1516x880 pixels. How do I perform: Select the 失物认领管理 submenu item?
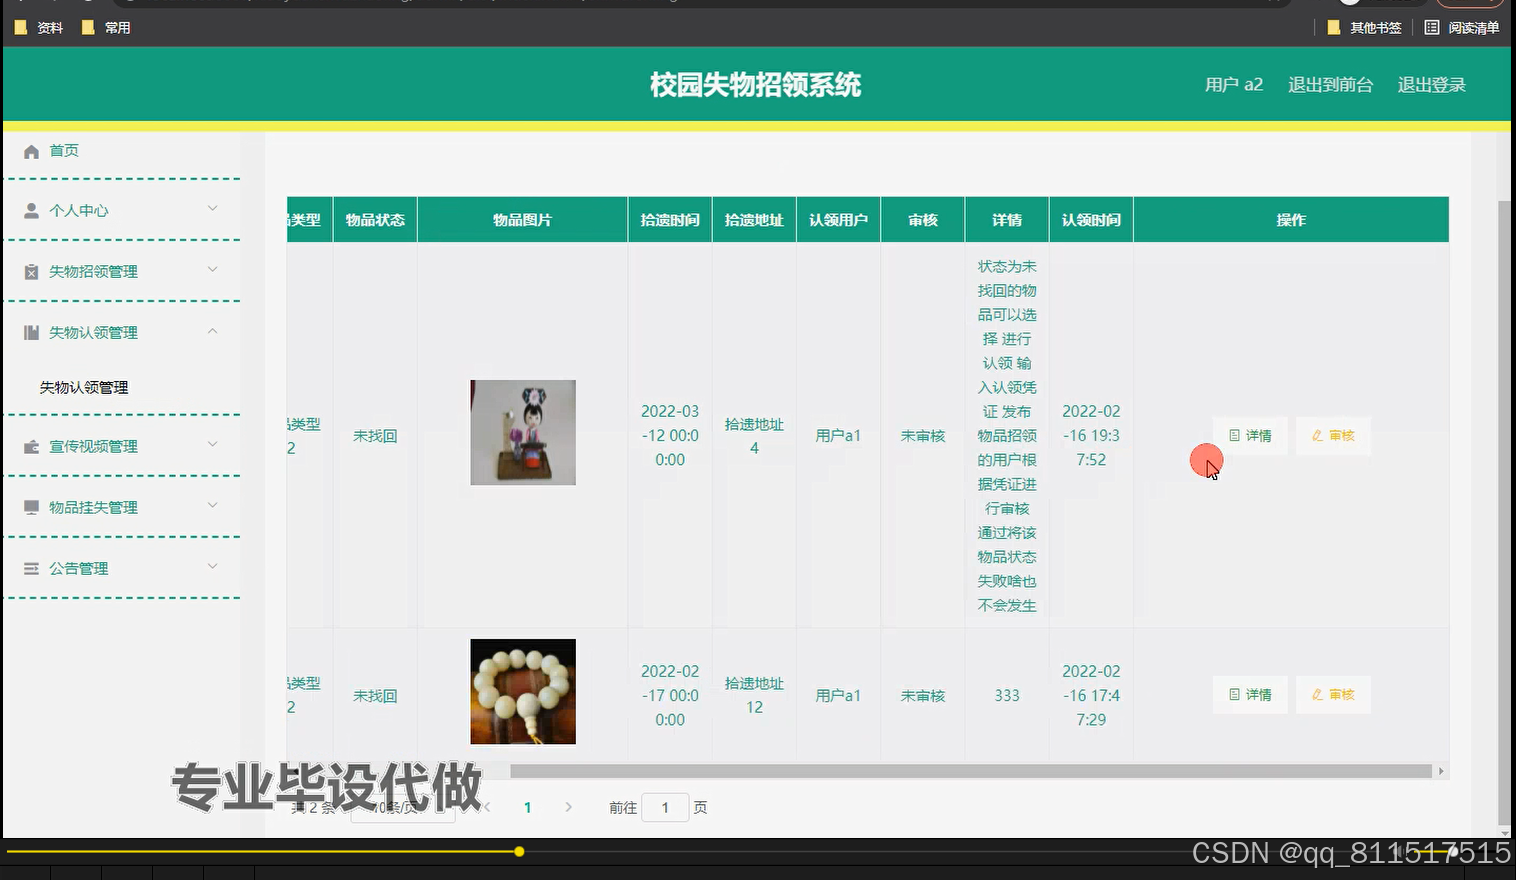point(84,388)
